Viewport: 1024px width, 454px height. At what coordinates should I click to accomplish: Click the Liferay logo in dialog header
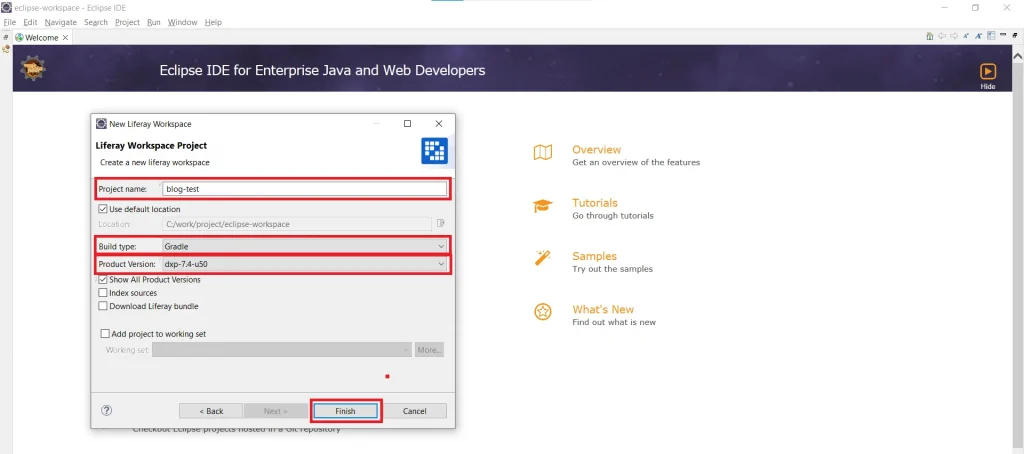[434, 150]
